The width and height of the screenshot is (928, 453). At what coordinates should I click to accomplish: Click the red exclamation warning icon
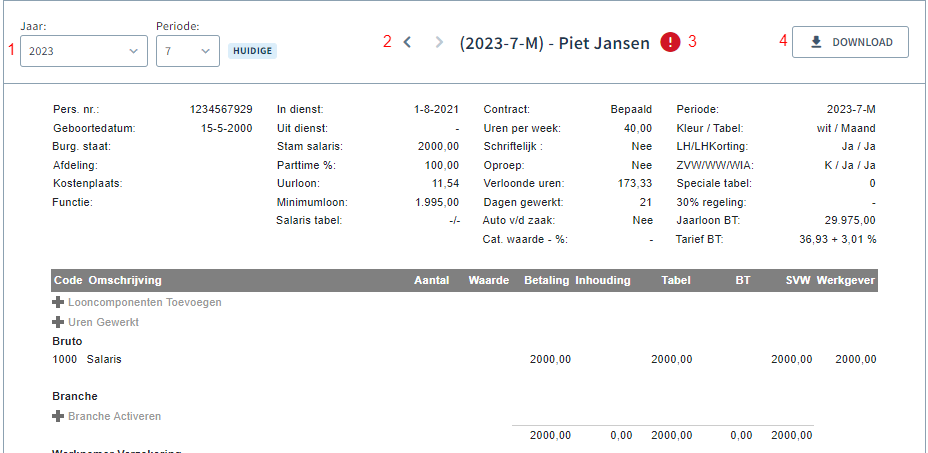[670, 42]
